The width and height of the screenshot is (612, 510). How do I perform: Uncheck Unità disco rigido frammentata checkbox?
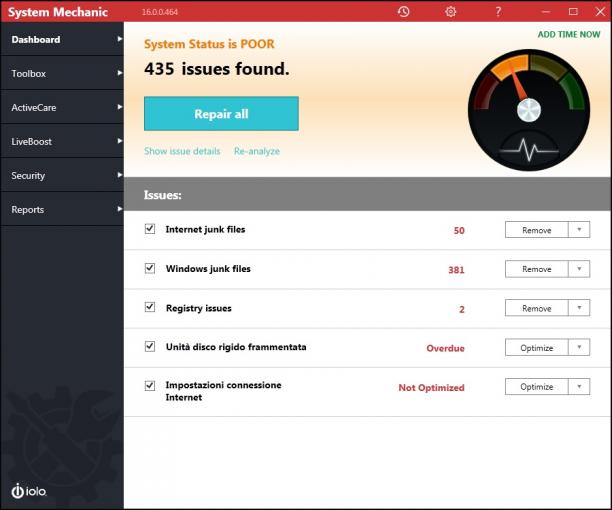[150, 347]
